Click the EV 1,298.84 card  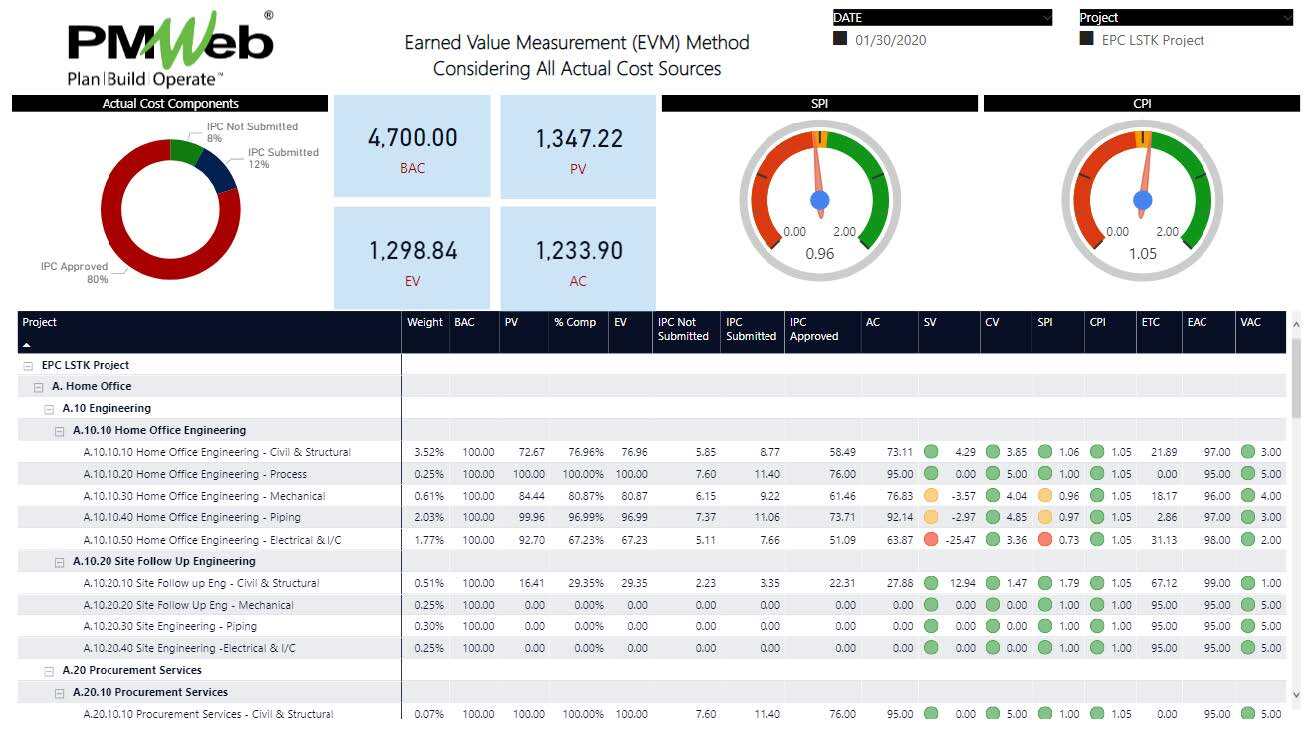(x=412, y=259)
